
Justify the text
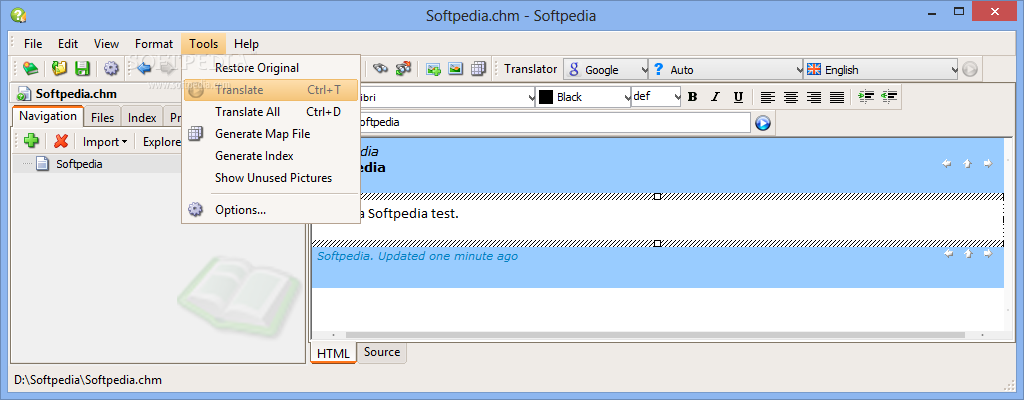click(x=837, y=97)
